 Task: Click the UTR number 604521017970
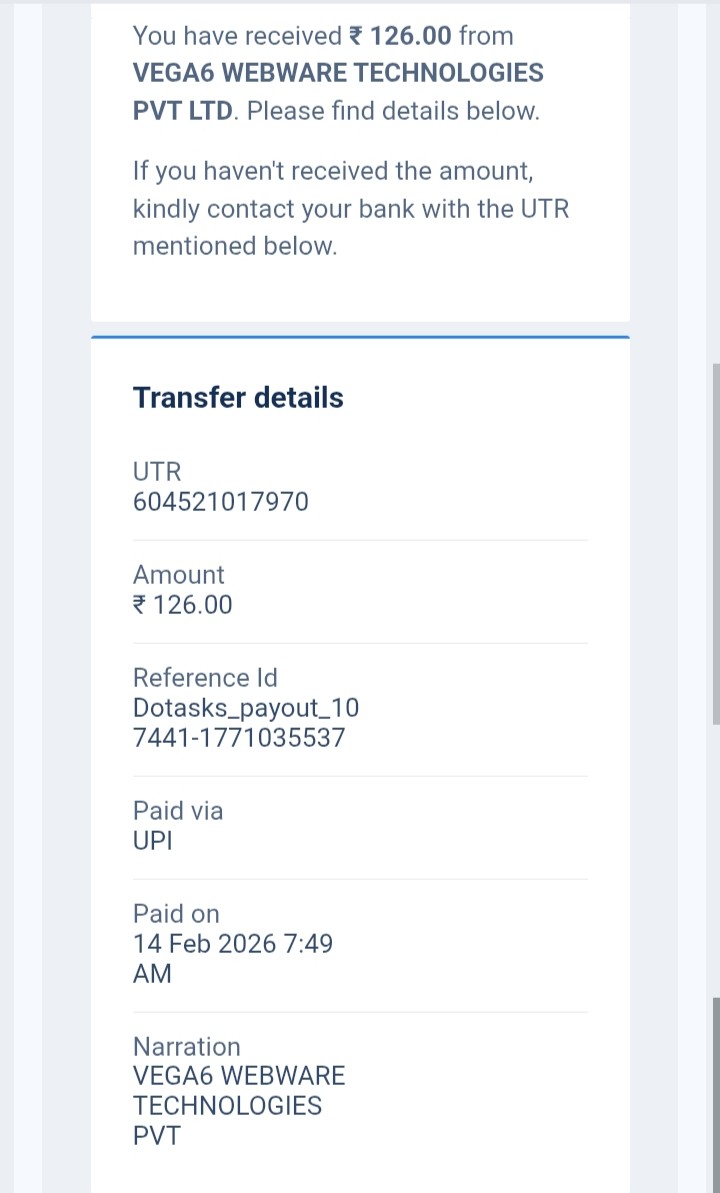(x=221, y=501)
